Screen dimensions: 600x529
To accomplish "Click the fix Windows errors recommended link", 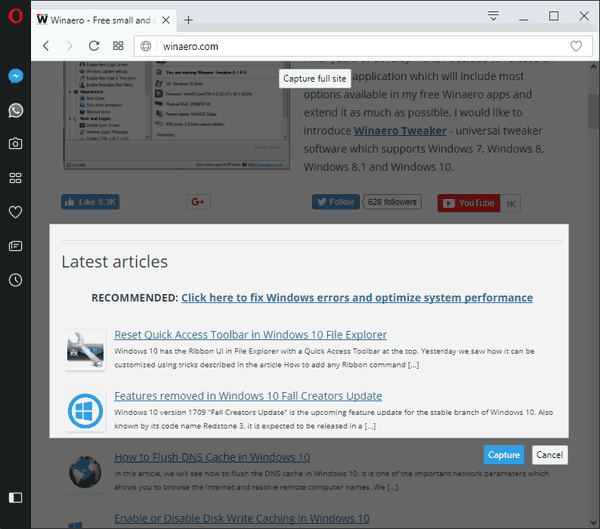I will click(357, 298).
